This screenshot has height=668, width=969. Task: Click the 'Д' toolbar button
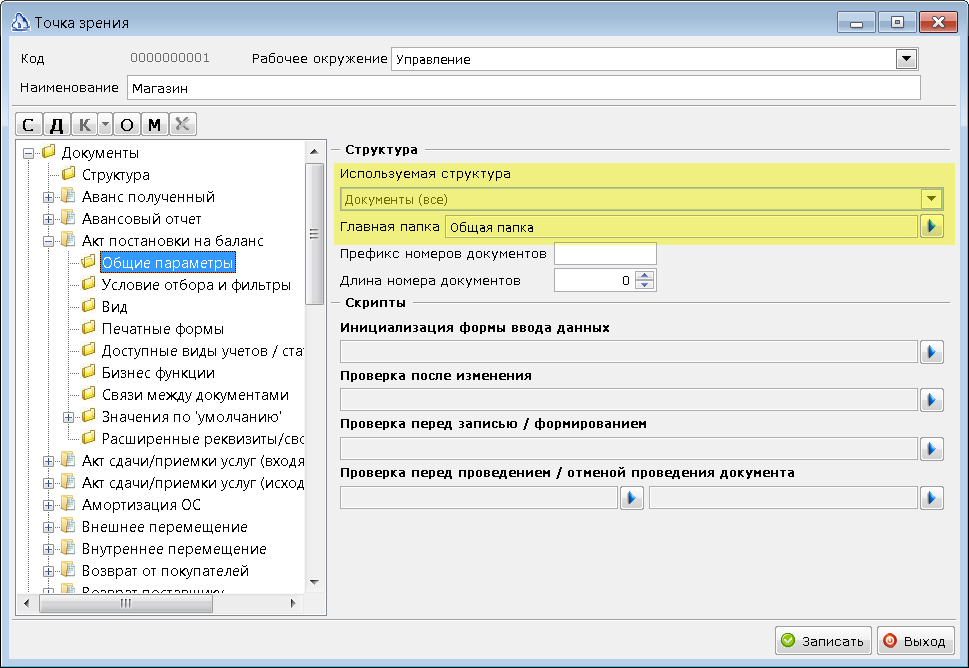pyautogui.click(x=56, y=124)
